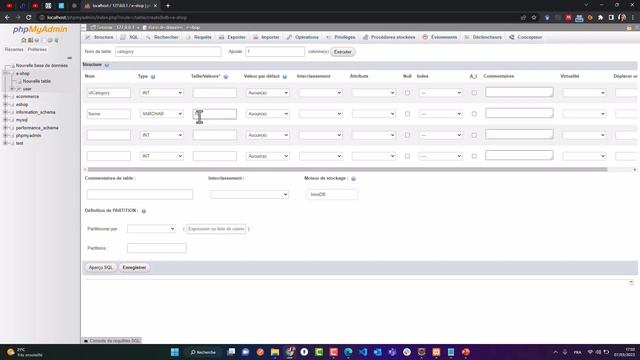Expand the mysql database tree node
Screen dimensions: 640x360
[x=6, y=120]
